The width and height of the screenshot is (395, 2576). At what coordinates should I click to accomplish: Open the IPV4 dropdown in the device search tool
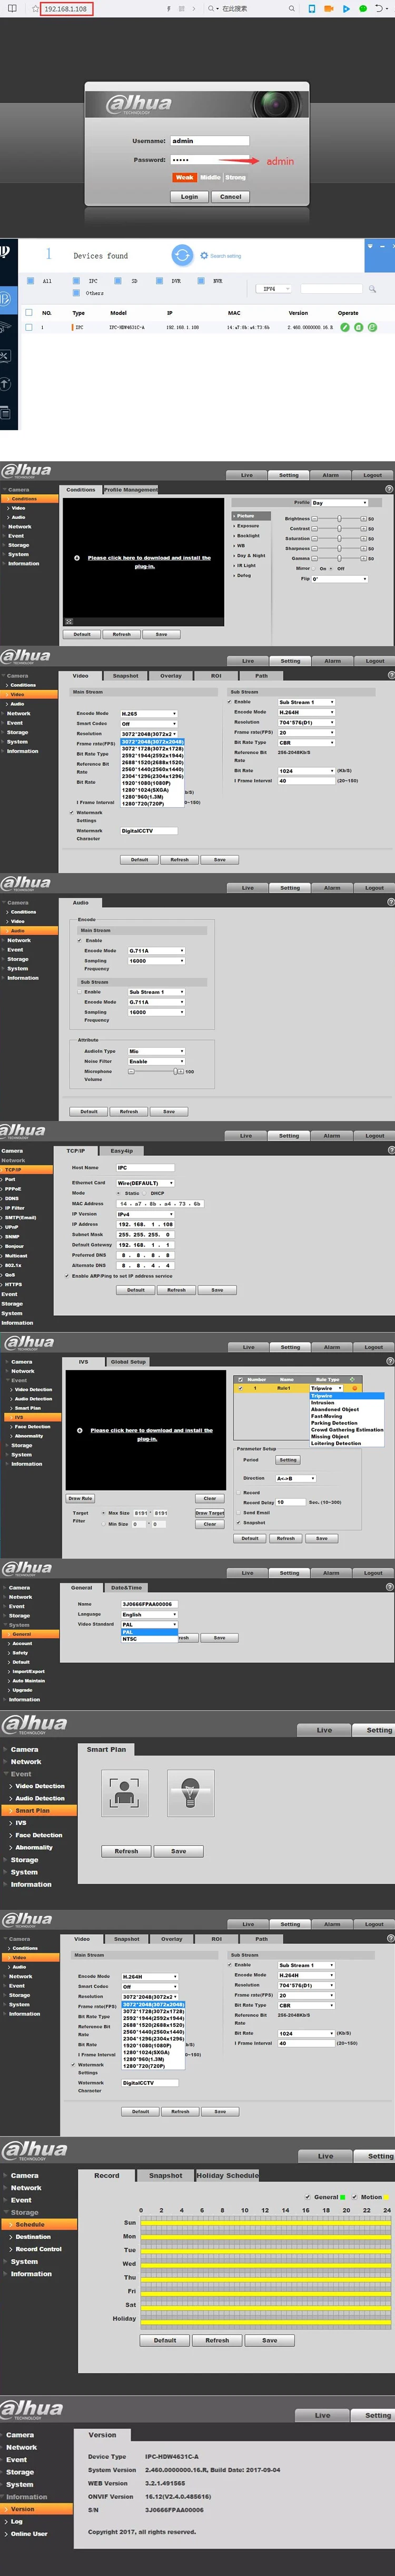[x=274, y=289]
